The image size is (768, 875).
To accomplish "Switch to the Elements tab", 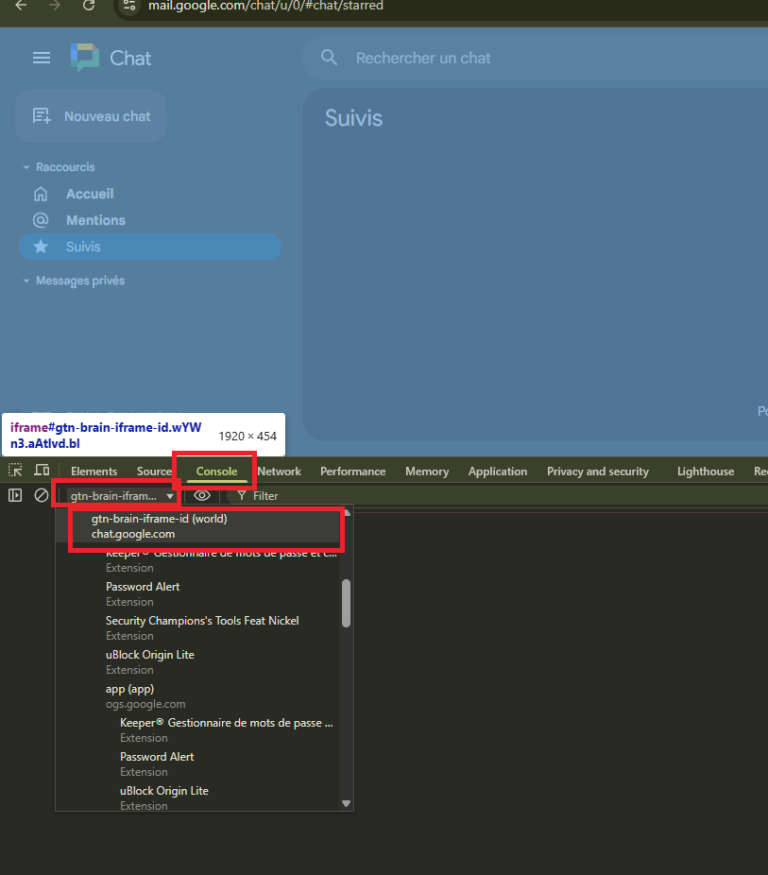I will point(94,472).
